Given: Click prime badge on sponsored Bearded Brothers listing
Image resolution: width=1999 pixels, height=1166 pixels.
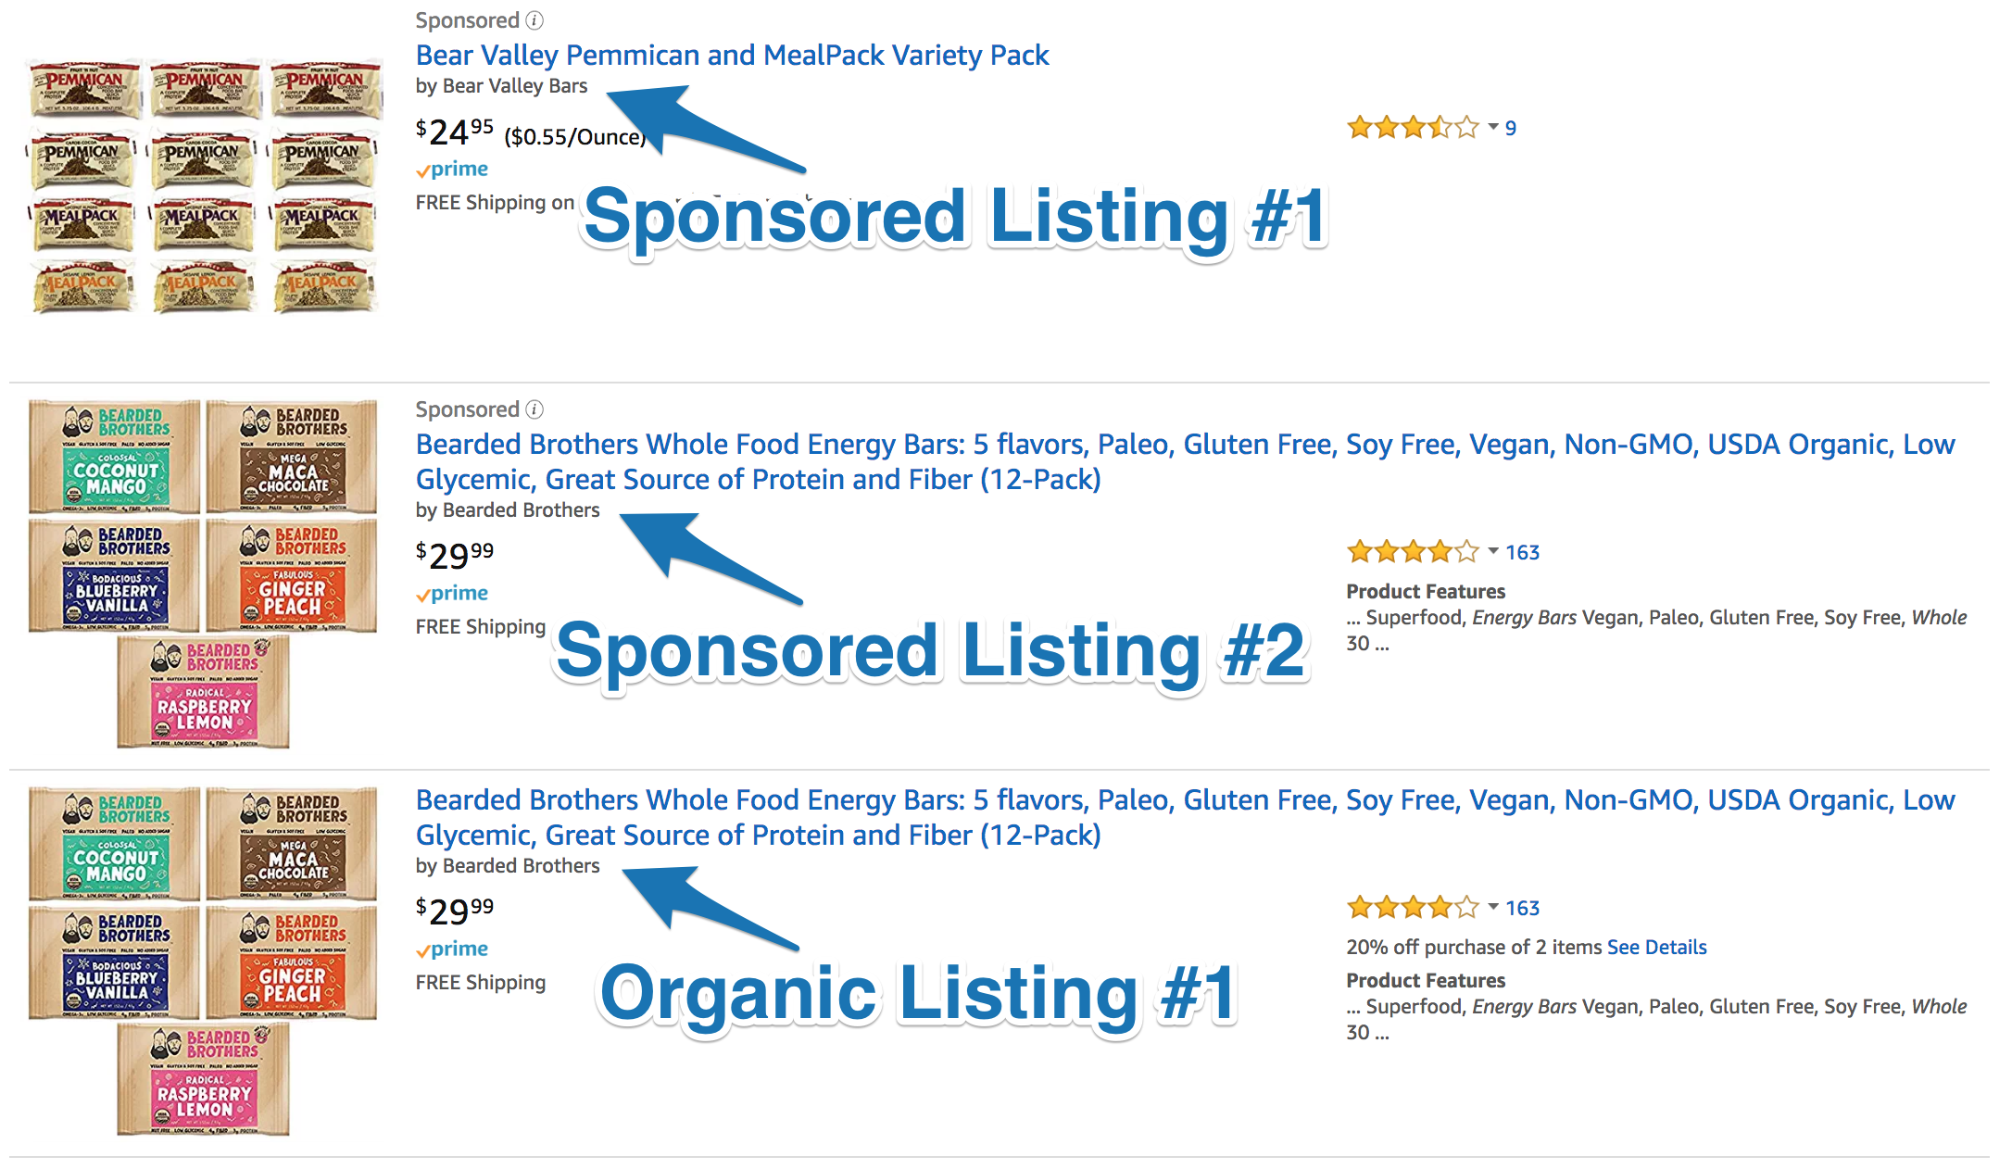Looking at the screenshot, I should (x=452, y=593).
